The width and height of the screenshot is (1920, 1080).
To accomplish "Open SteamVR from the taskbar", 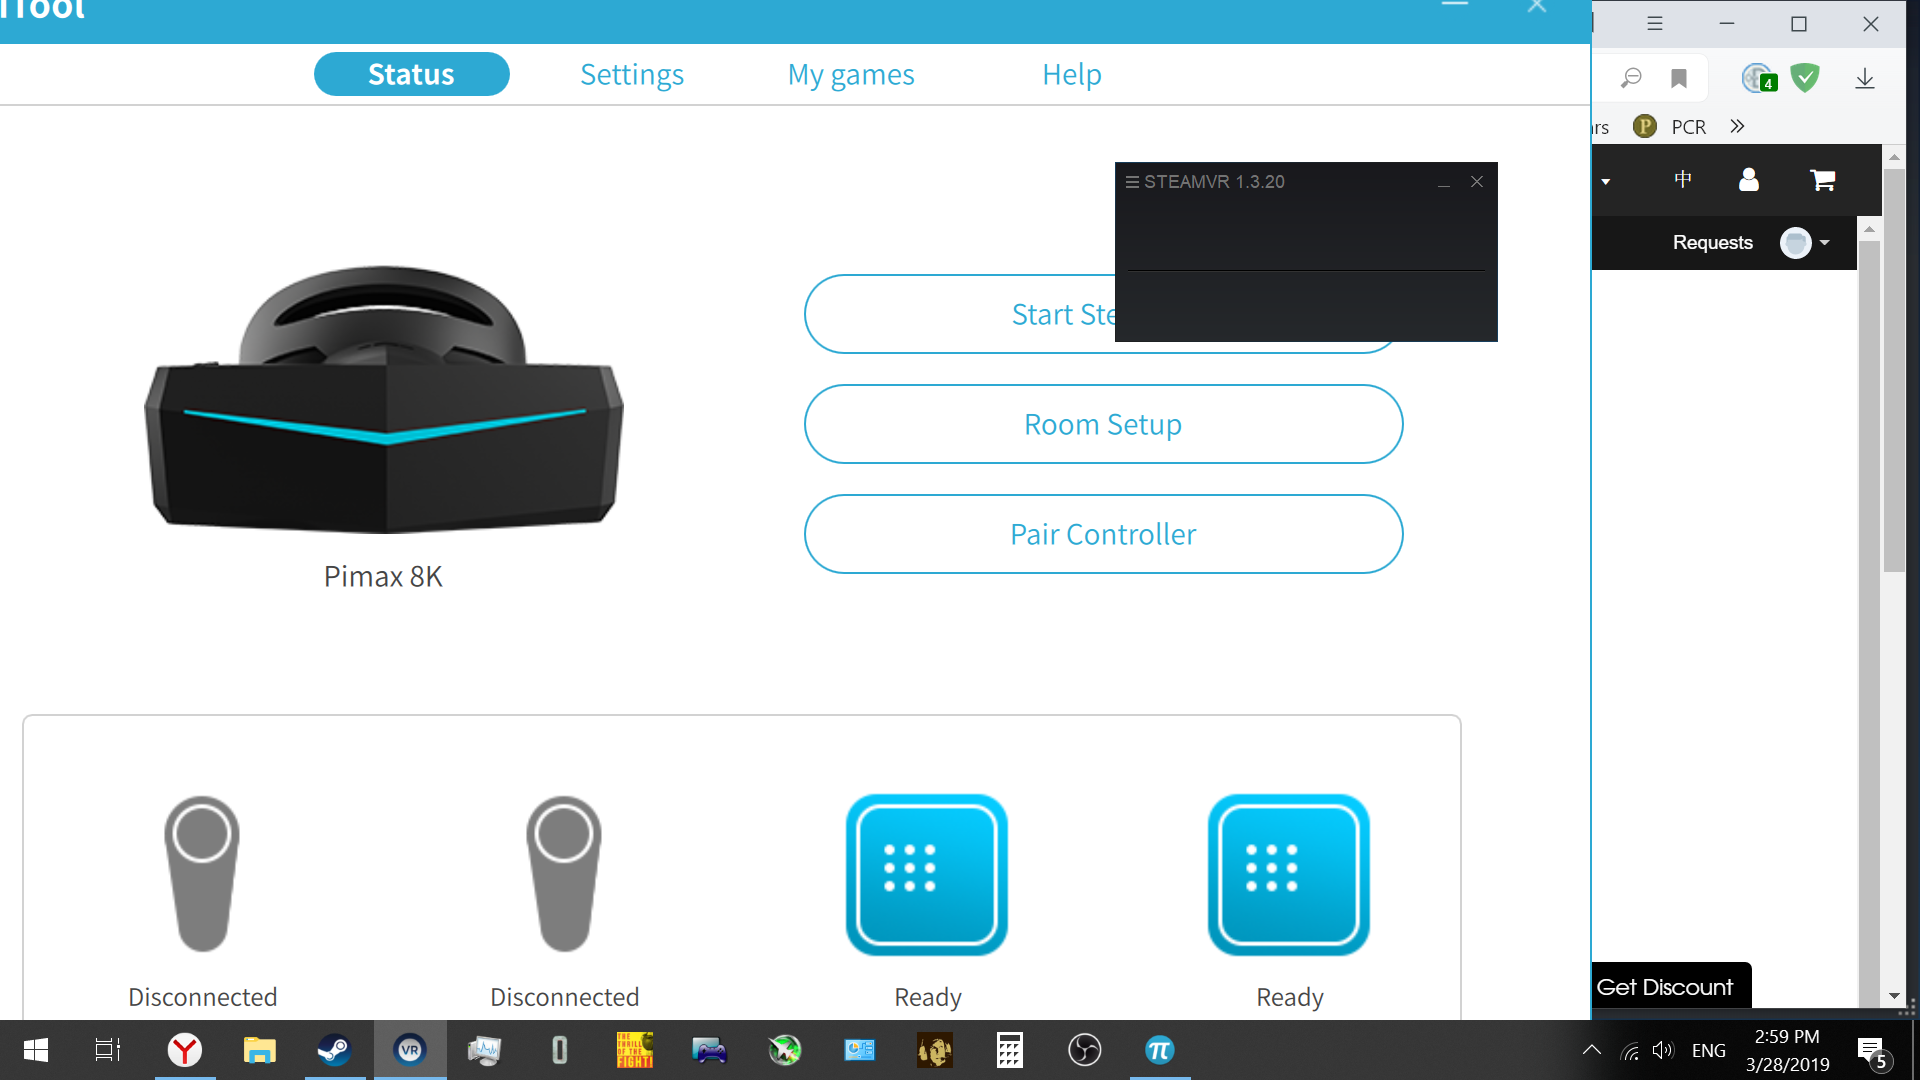I will [410, 1050].
